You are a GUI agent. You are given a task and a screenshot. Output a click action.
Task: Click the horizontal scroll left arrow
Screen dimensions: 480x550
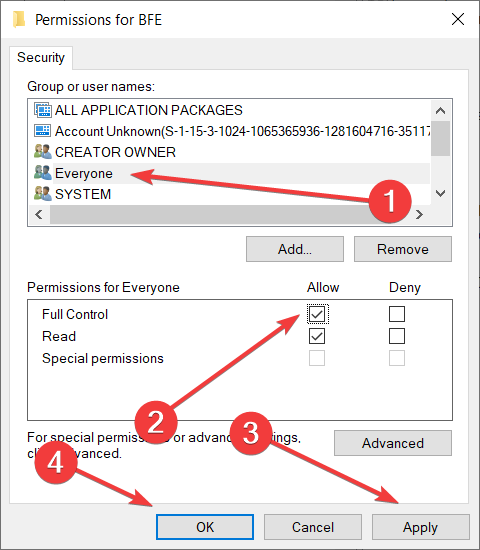click(39, 214)
